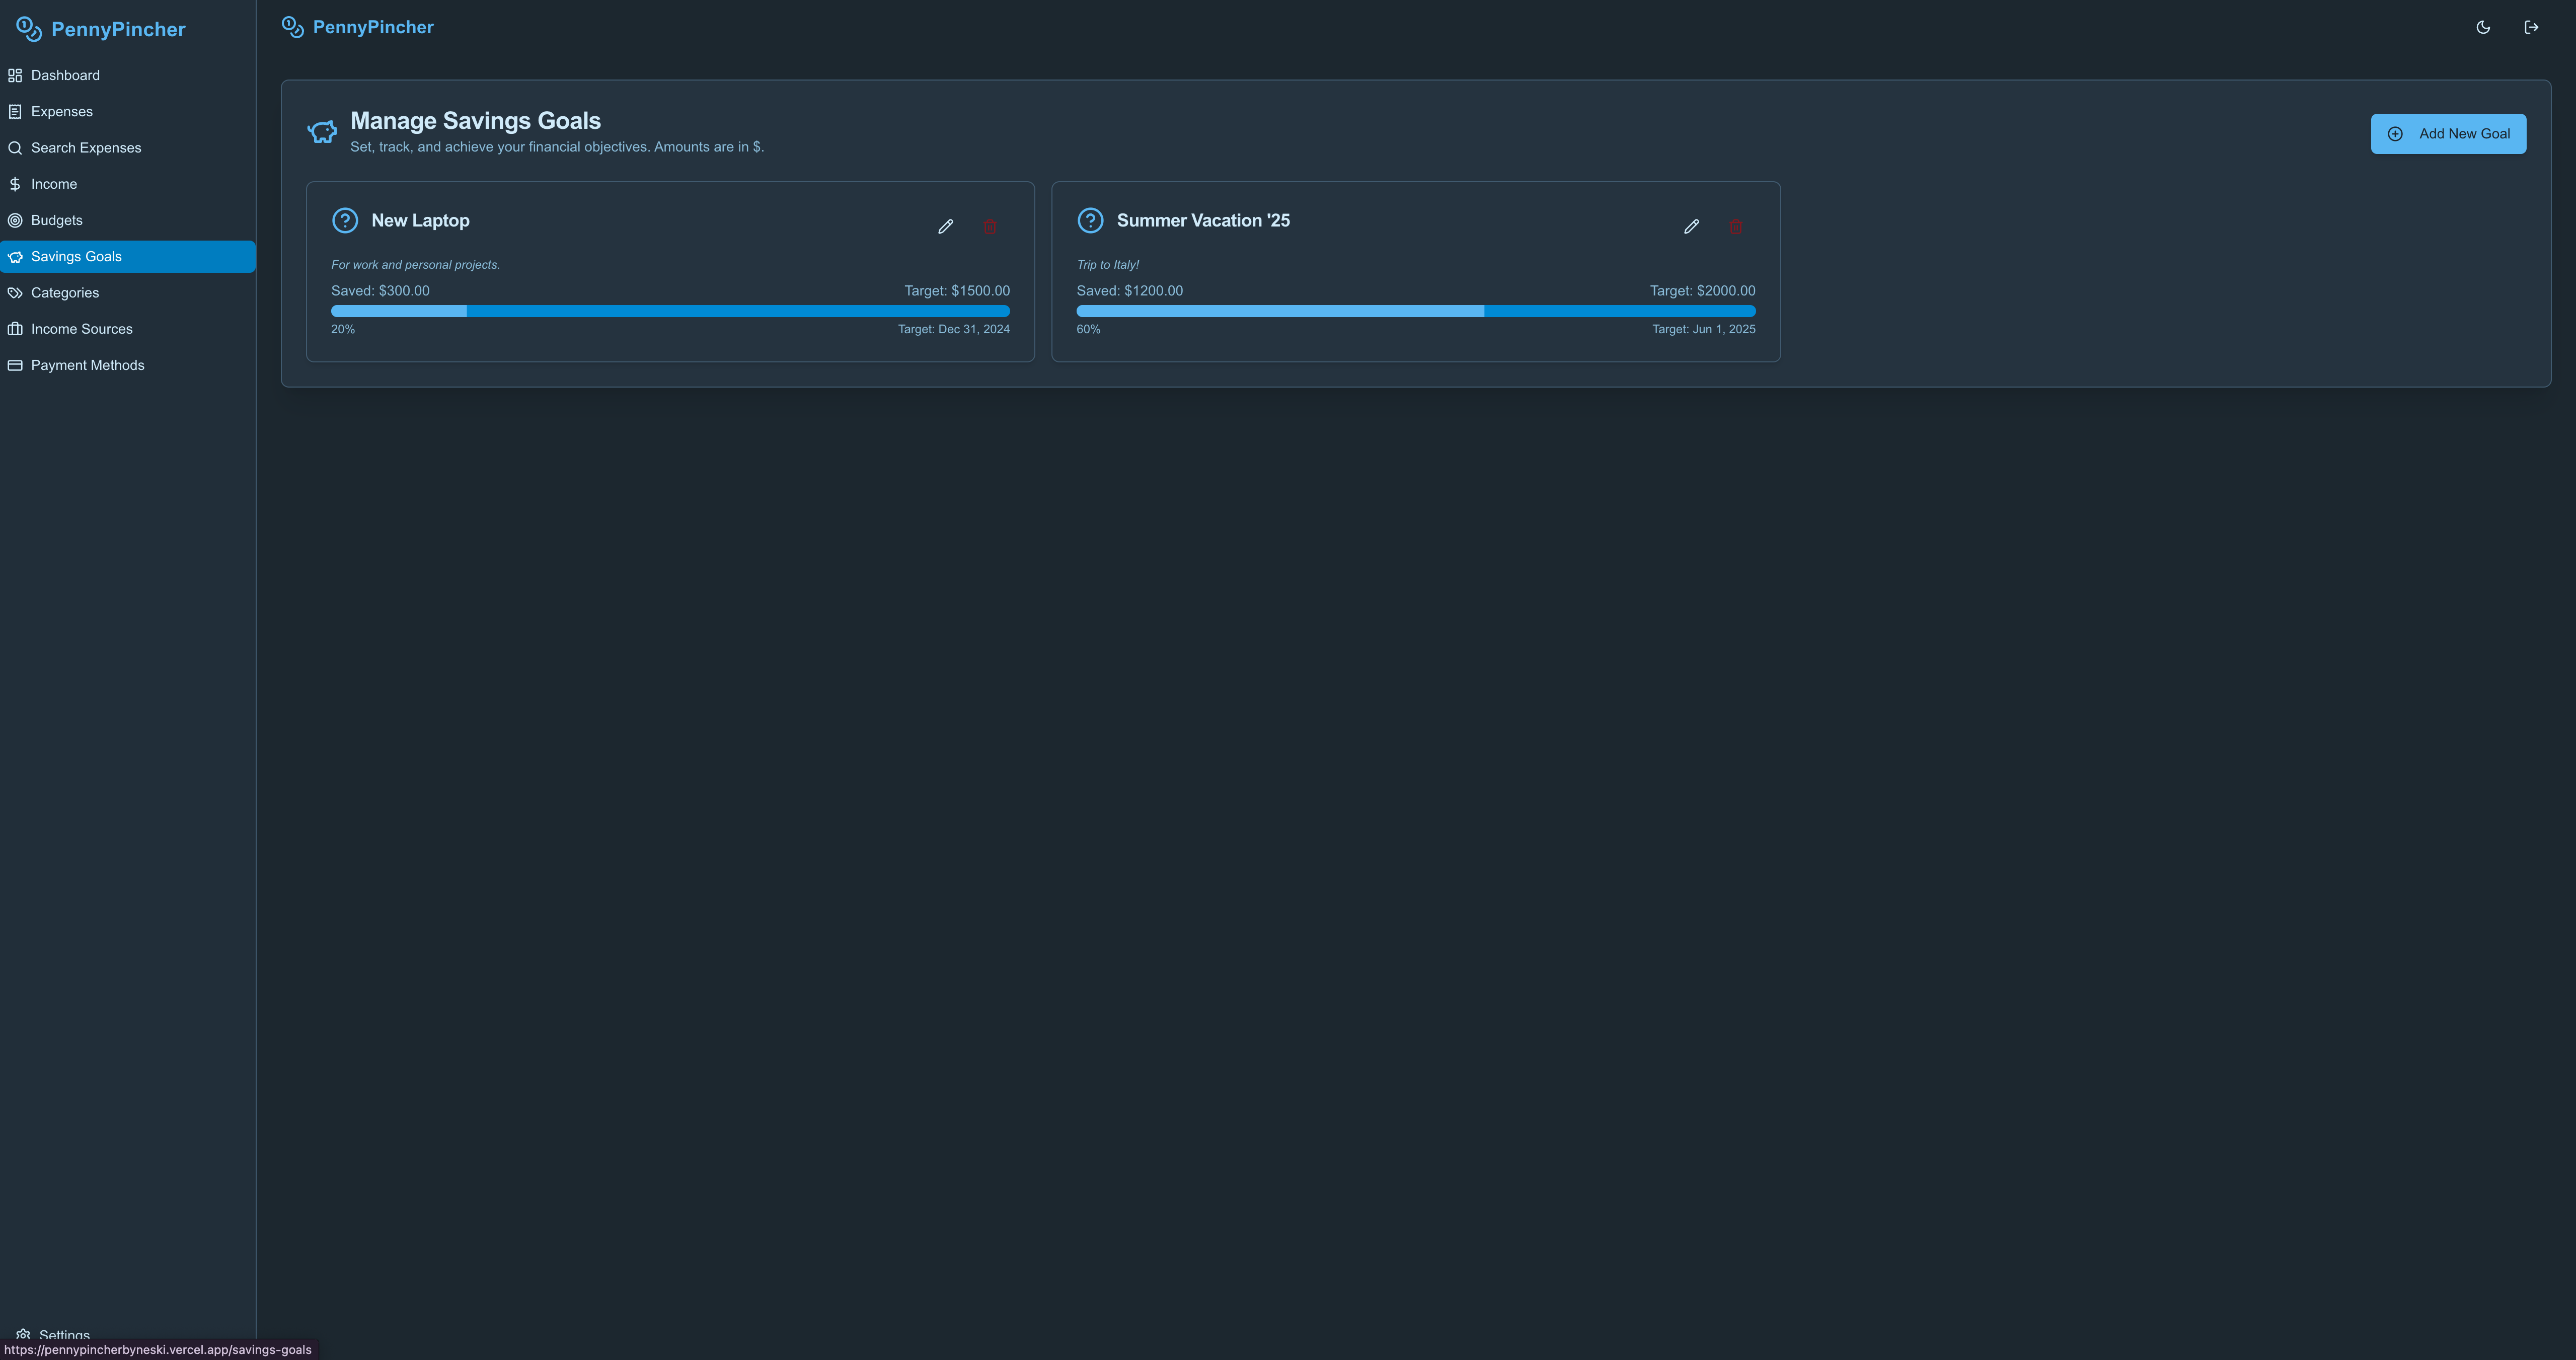Open Settings at sidebar bottom

click(x=64, y=1334)
